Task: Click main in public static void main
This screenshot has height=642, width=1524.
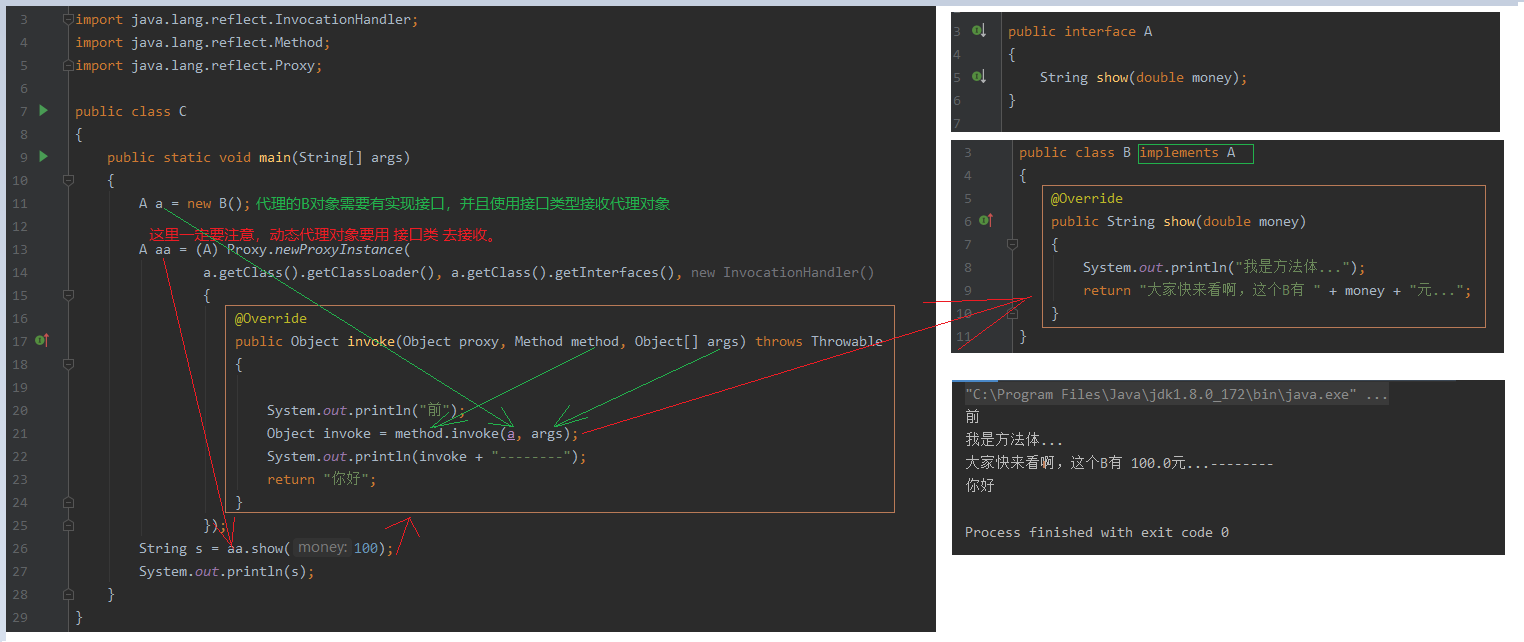Action: (275, 157)
